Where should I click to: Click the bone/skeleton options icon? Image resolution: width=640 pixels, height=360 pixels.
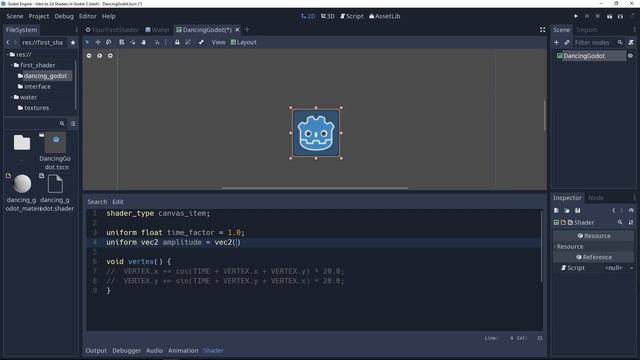coord(201,42)
